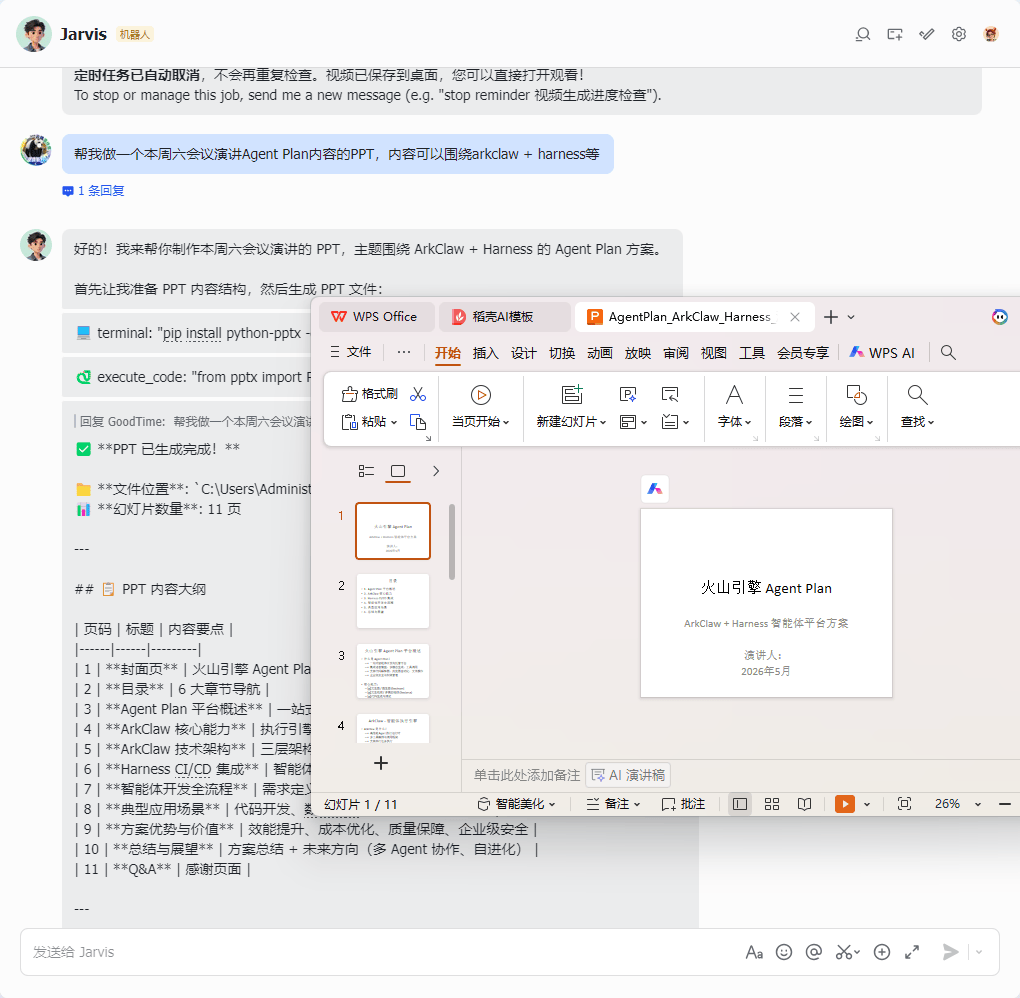Open the 文件 menu in WPS
This screenshot has width=1020, height=998.
point(351,352)
